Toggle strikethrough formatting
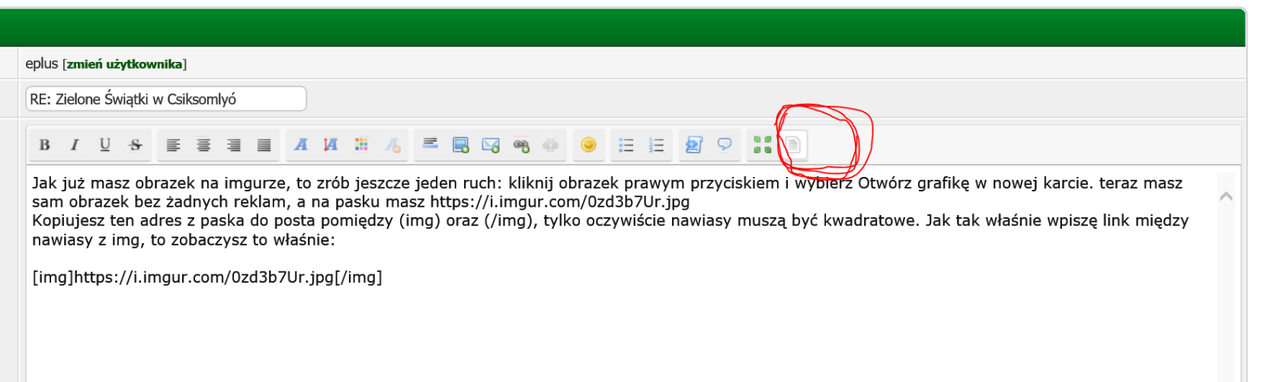Screen dimensions: 1280x382 [x=136, y=145]
